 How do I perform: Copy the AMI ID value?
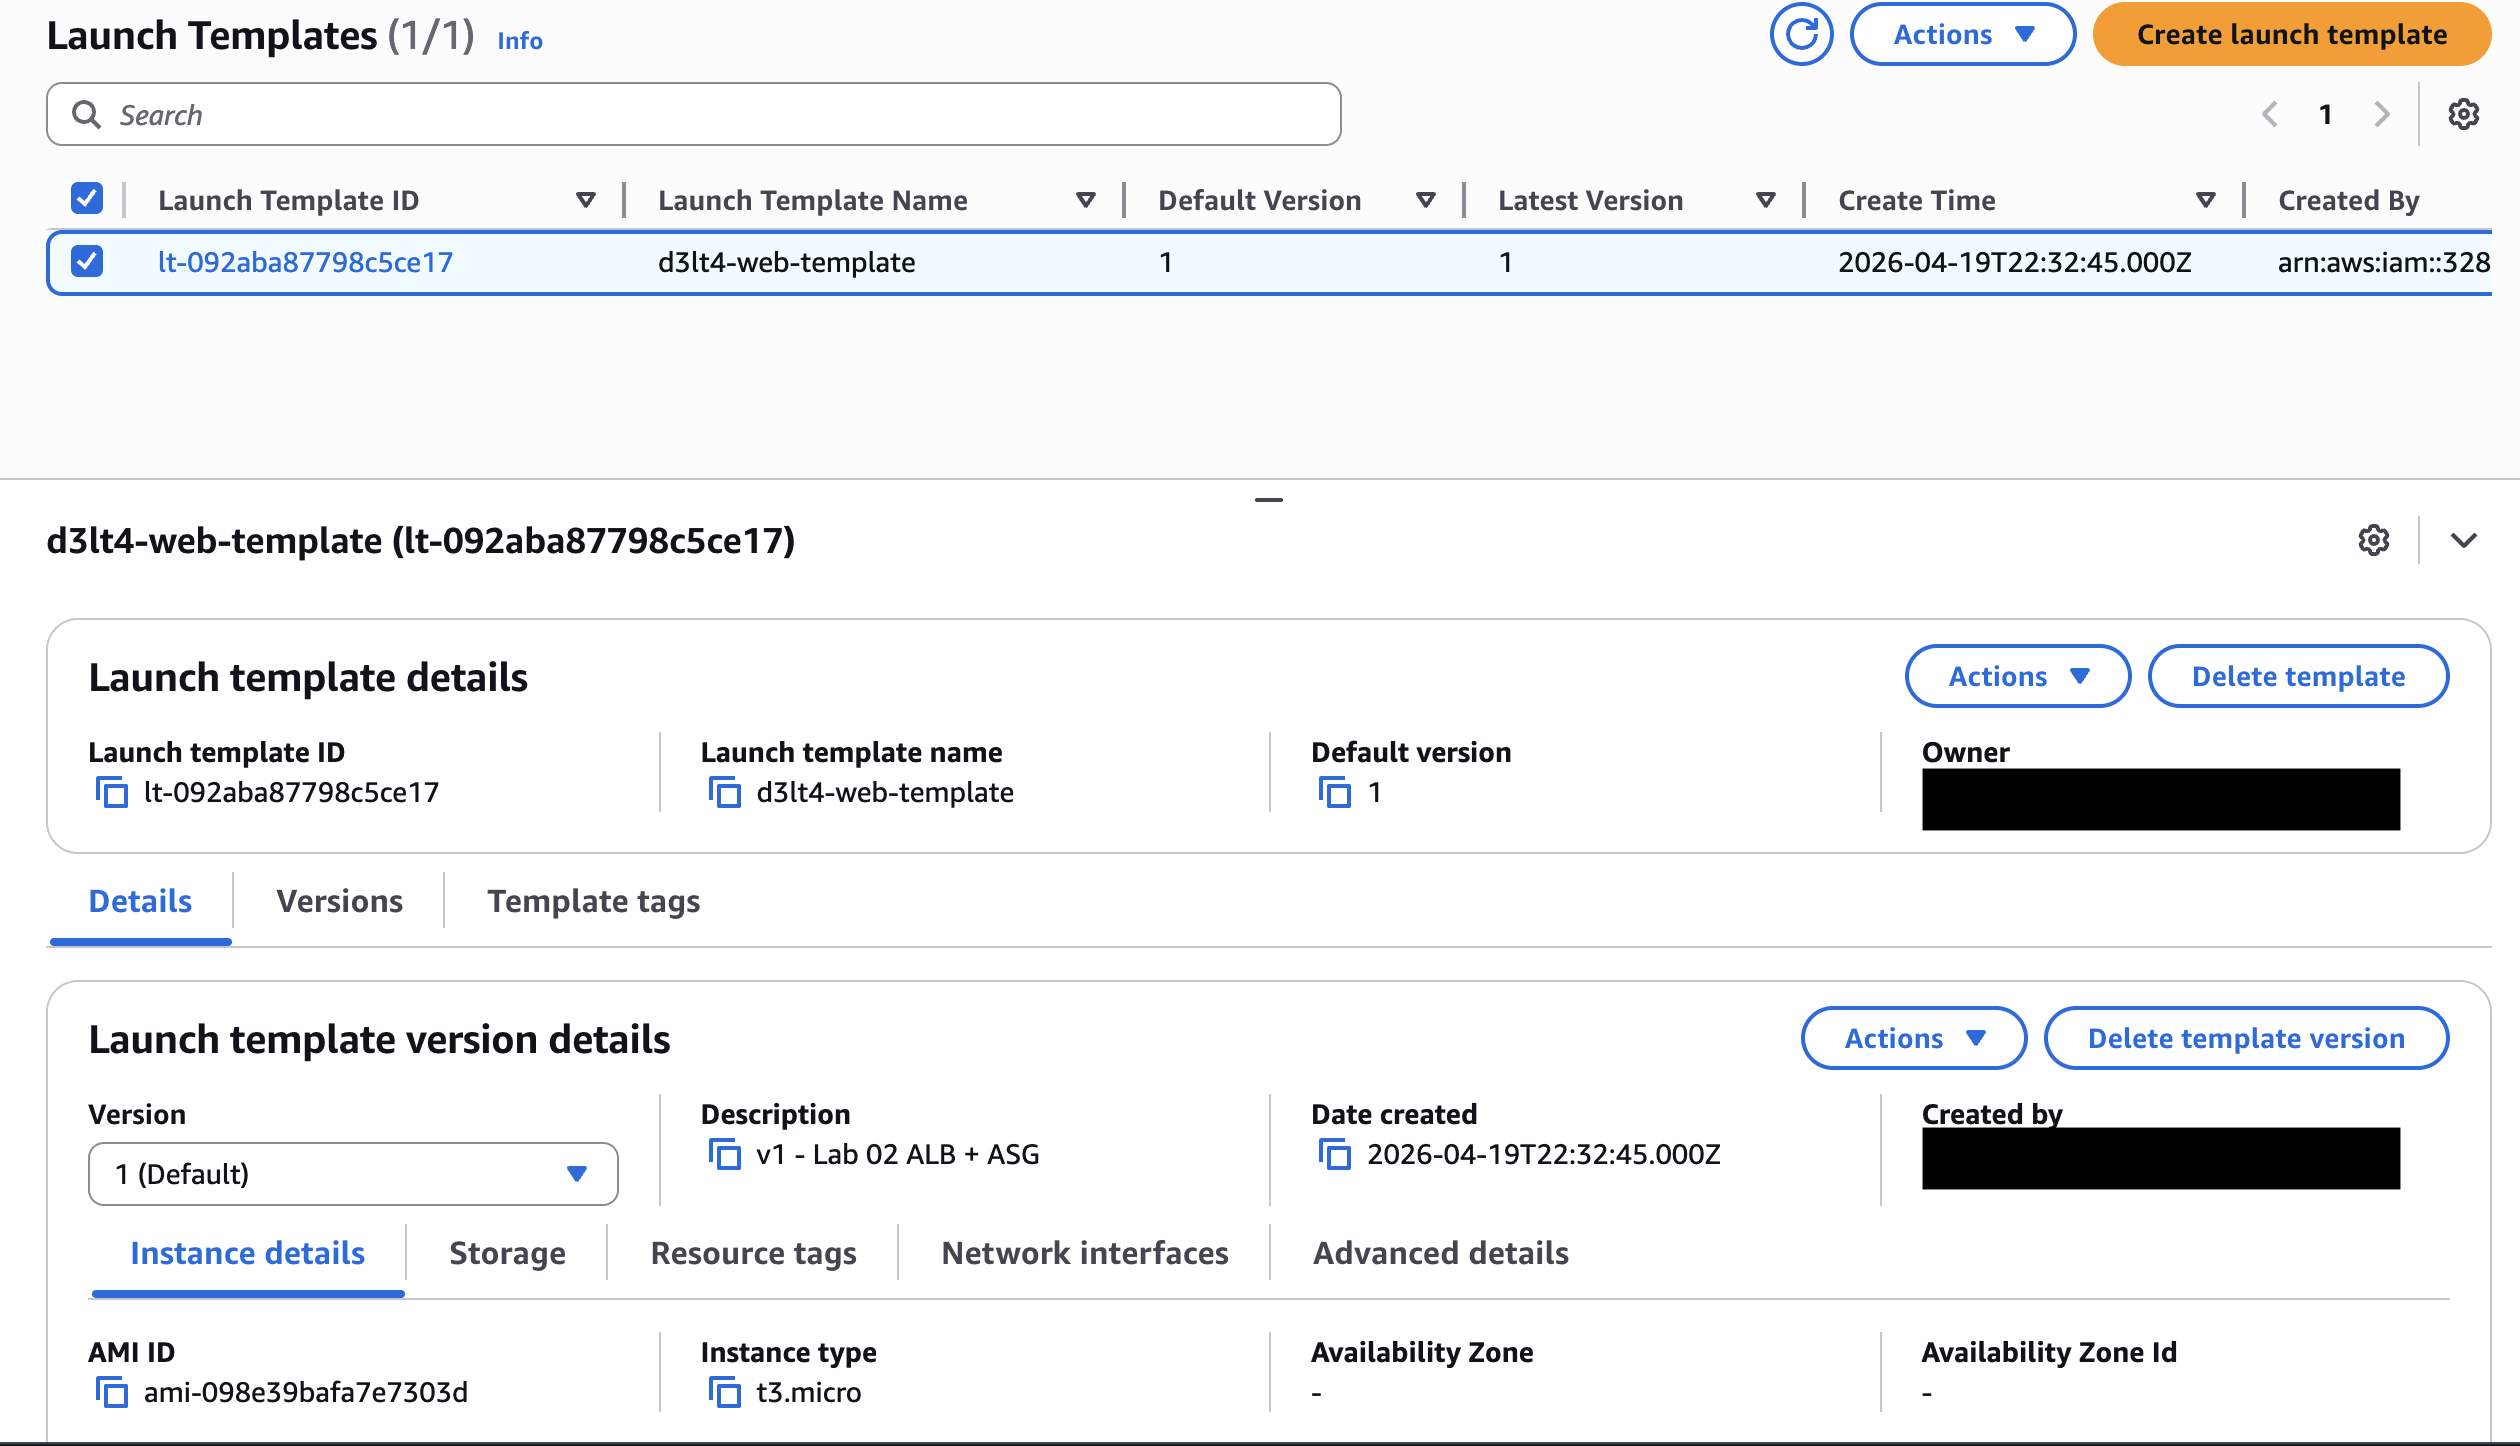[x=111, y=1392]
